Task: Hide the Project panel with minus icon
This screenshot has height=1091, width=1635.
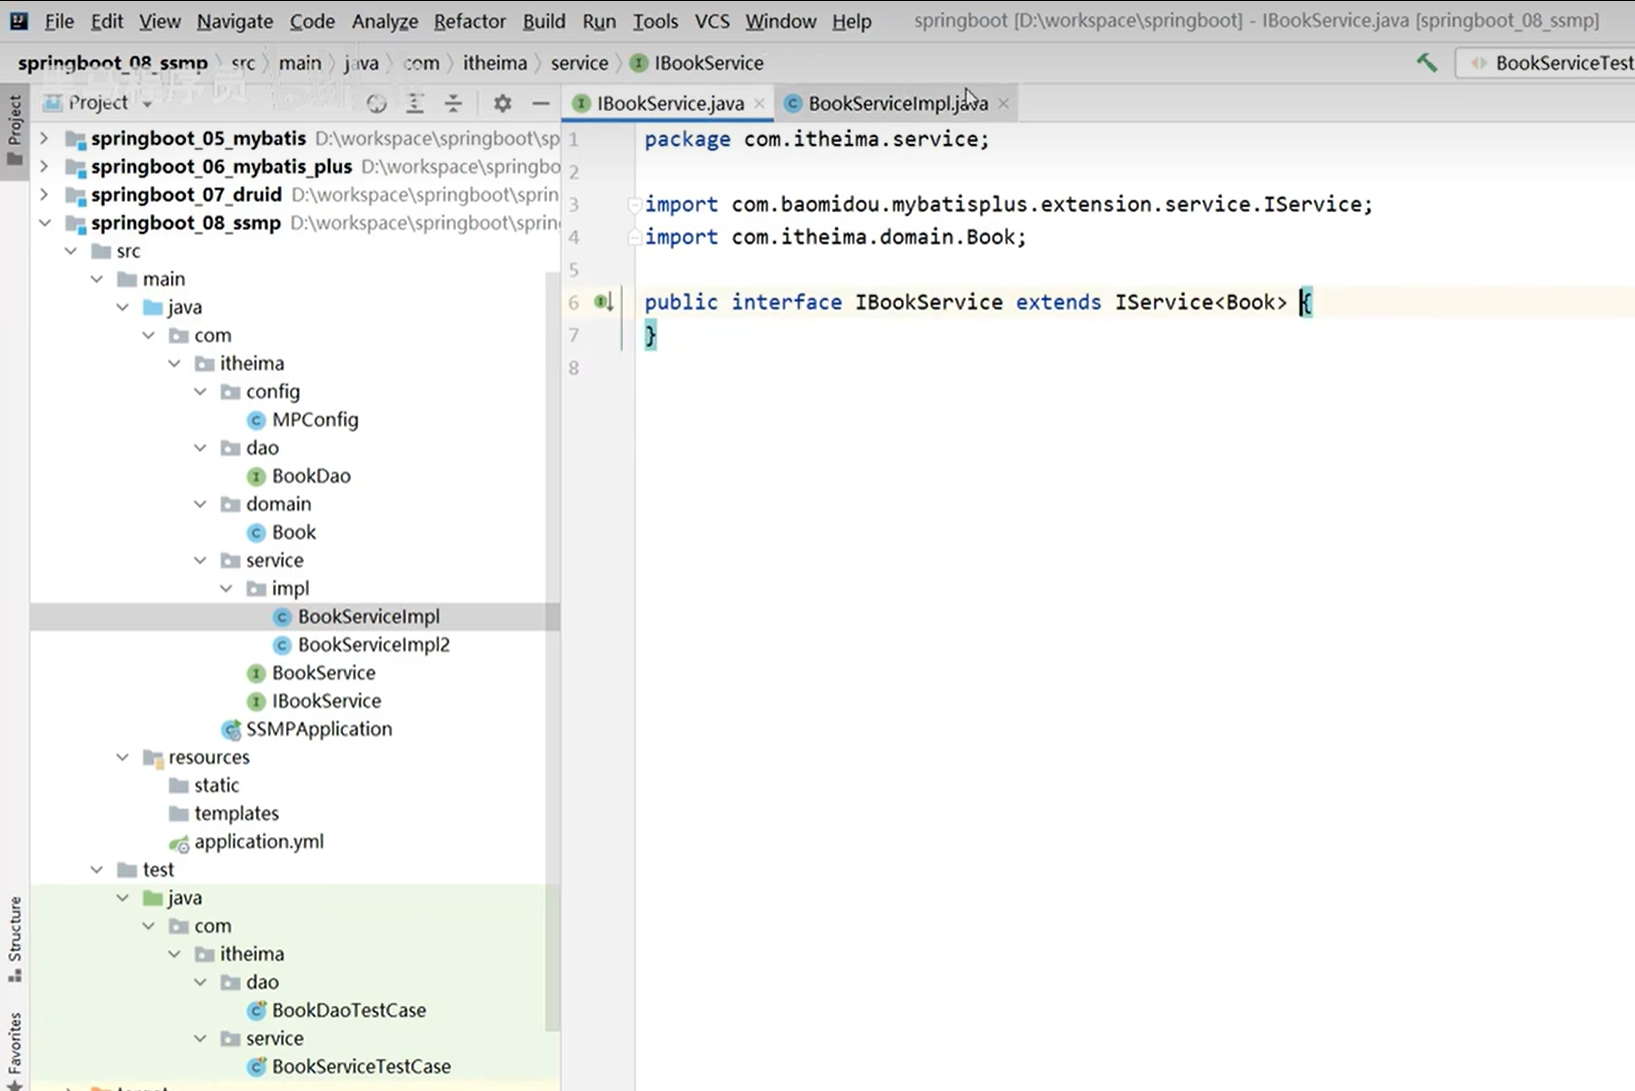Action: click(x=541, y=103)
